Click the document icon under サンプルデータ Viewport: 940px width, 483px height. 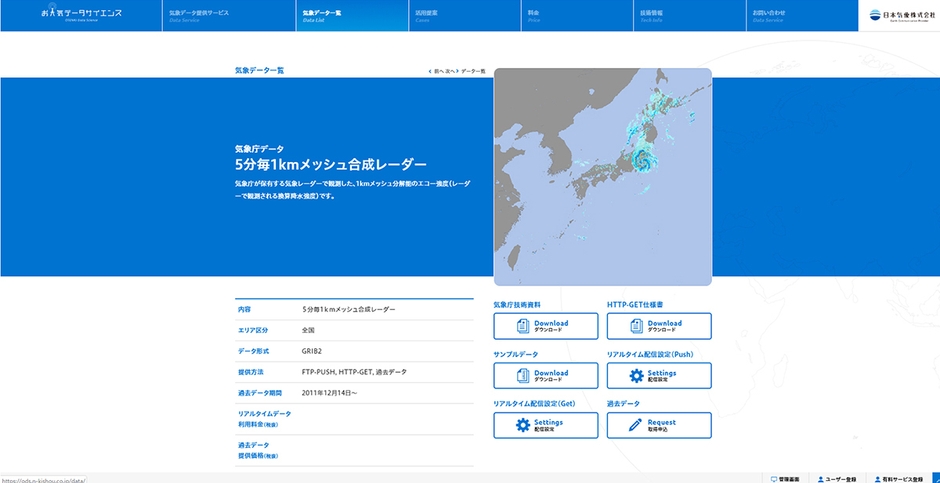[x=522, y=376]
